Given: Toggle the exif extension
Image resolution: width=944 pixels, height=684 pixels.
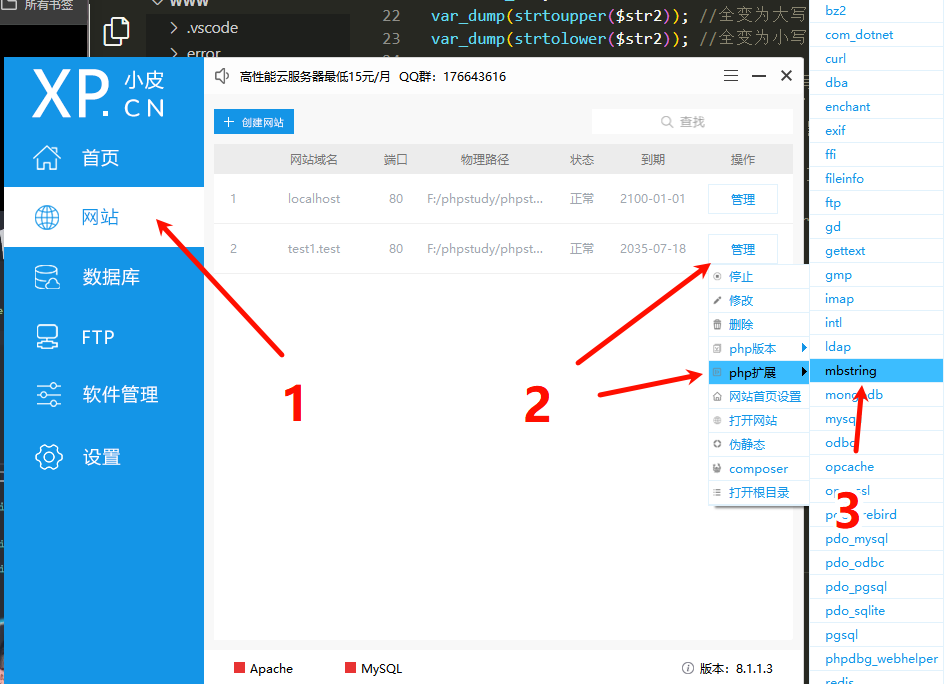Looking at the screenshot, I should pos(876,131).
